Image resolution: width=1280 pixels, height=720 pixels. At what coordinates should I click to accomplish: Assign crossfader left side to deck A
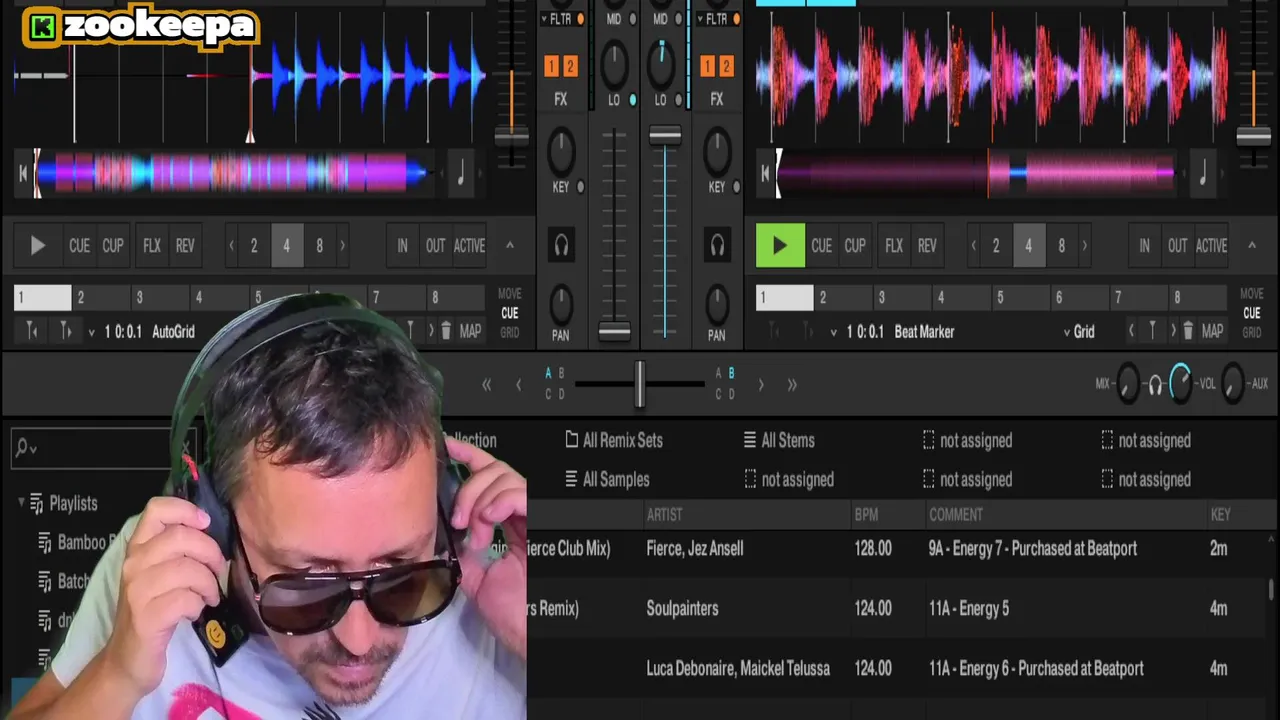548,373
